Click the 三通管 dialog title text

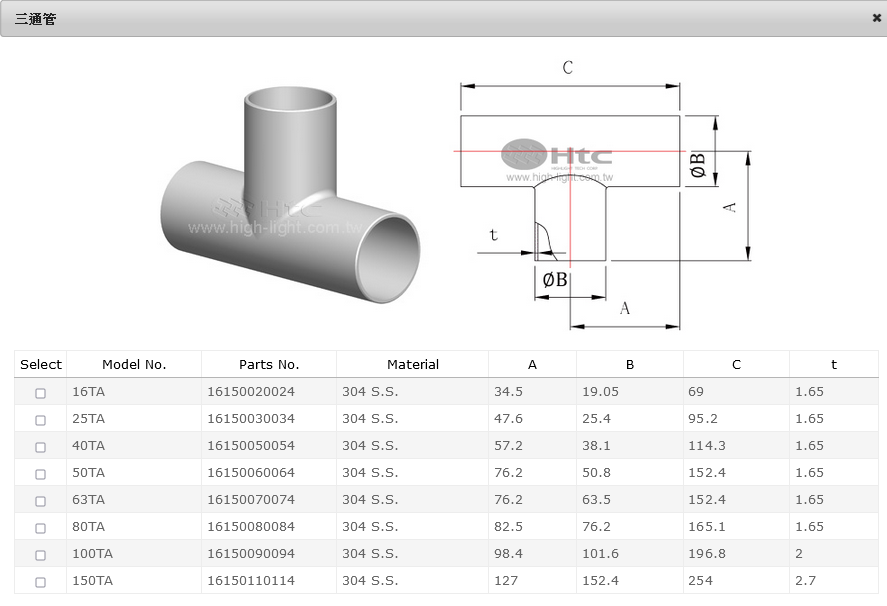[35, 19]
